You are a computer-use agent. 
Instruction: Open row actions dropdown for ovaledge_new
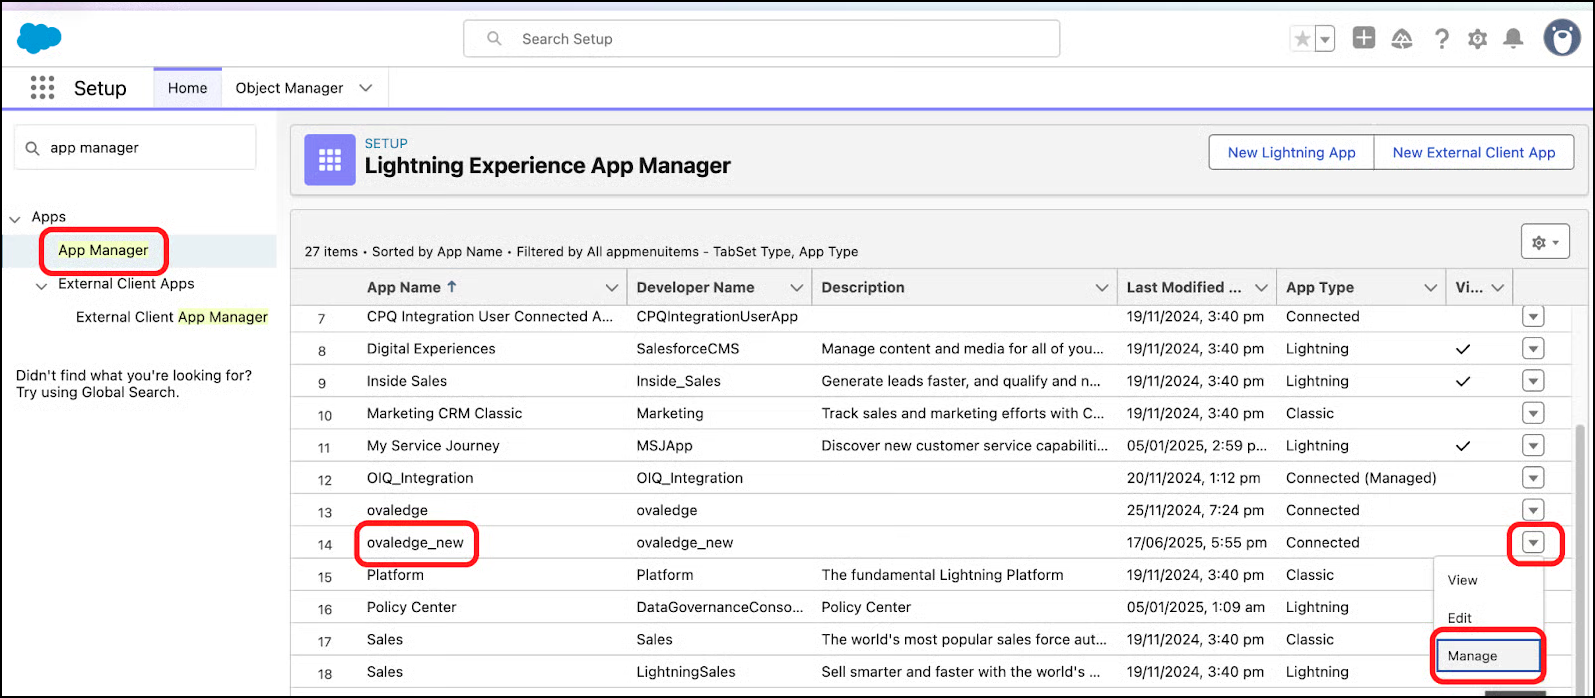(x=1533, y=542)
